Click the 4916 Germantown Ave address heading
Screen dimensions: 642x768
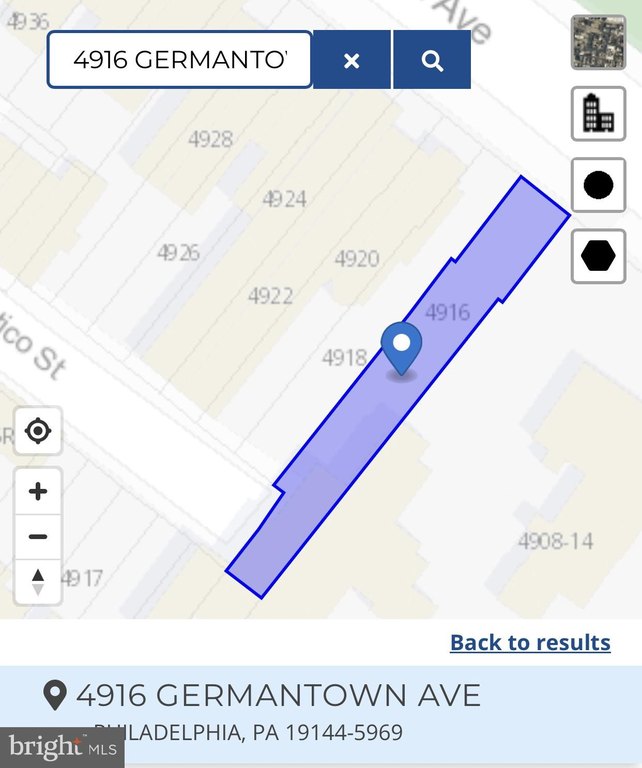tap(278, 695)
